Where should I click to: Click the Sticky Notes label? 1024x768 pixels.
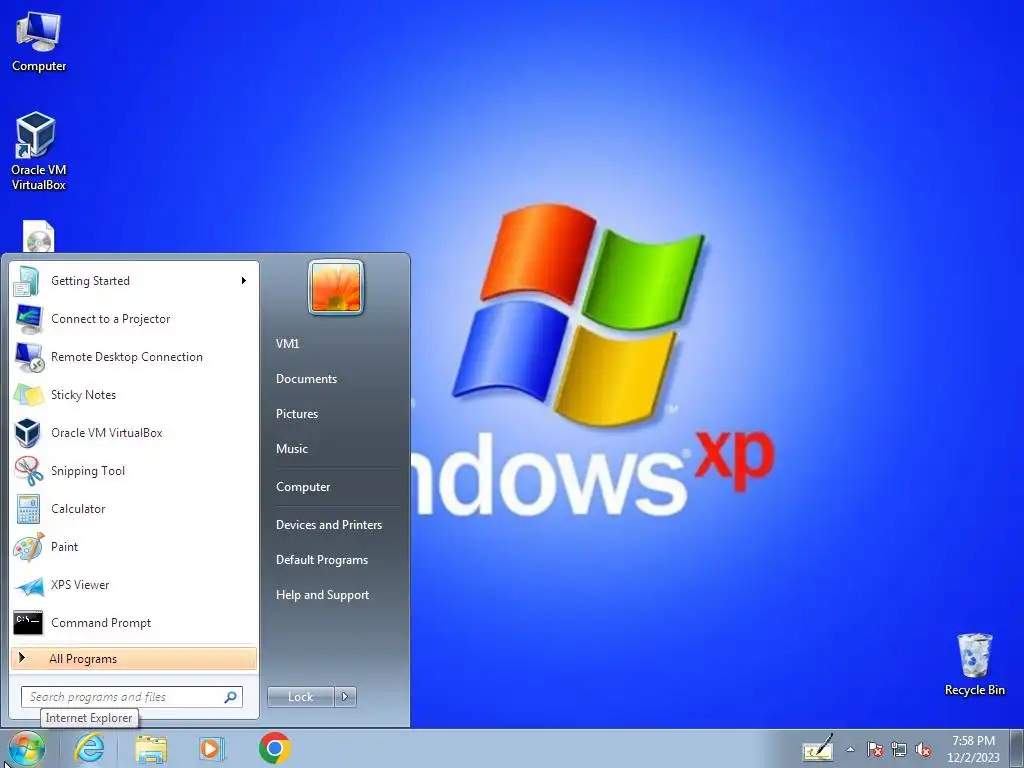click(x=83, y=394)
